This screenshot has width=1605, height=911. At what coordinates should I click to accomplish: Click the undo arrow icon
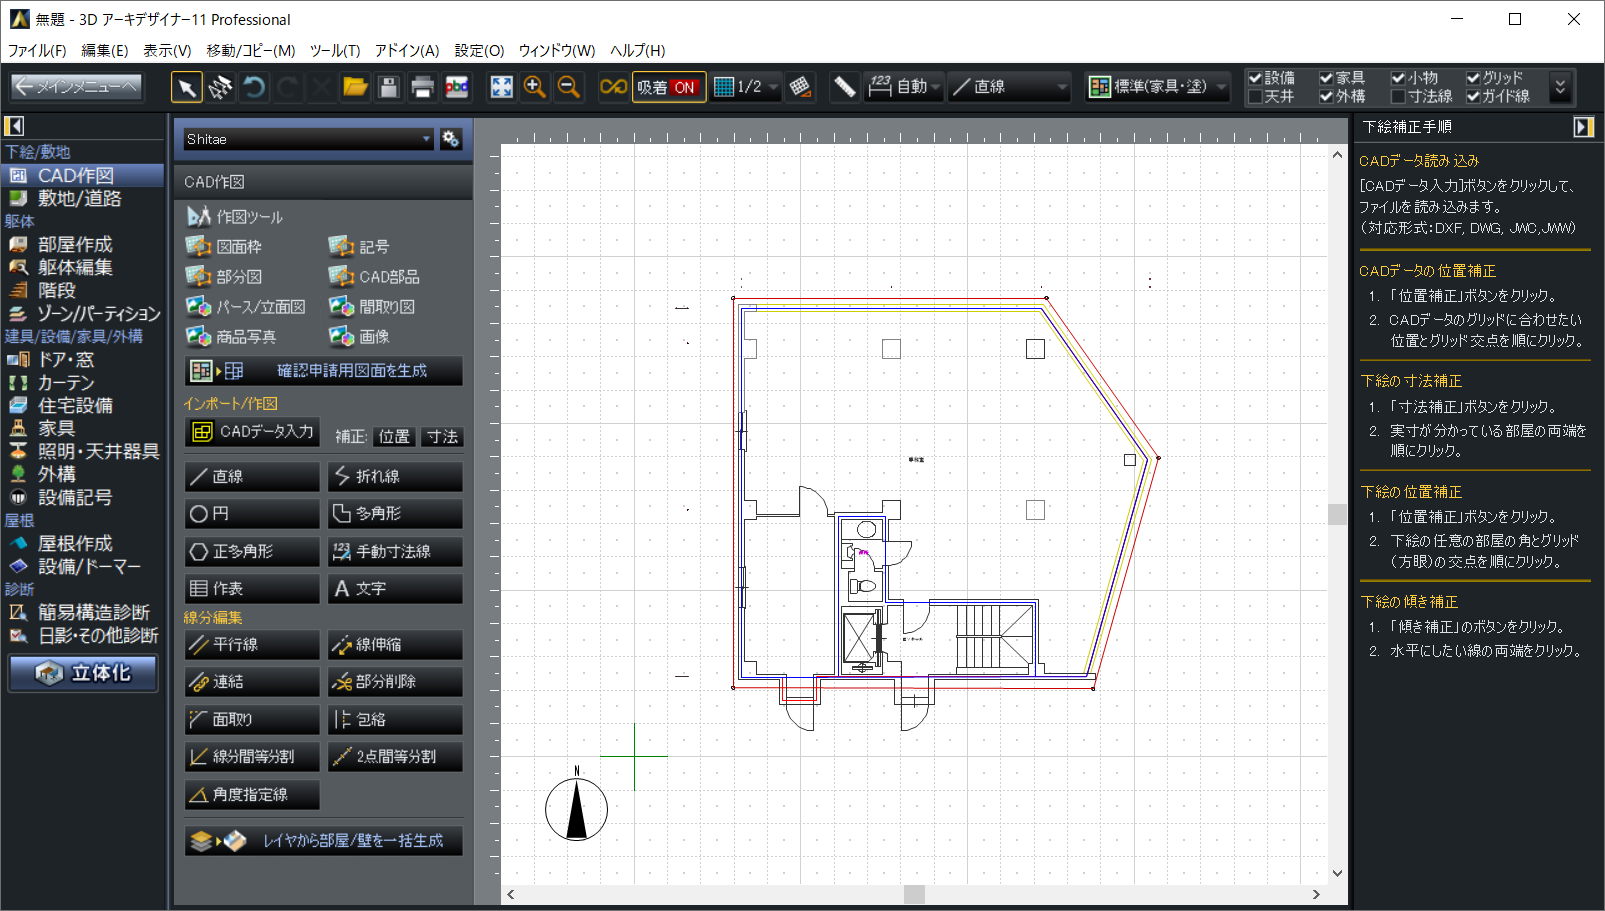(254, 87)
